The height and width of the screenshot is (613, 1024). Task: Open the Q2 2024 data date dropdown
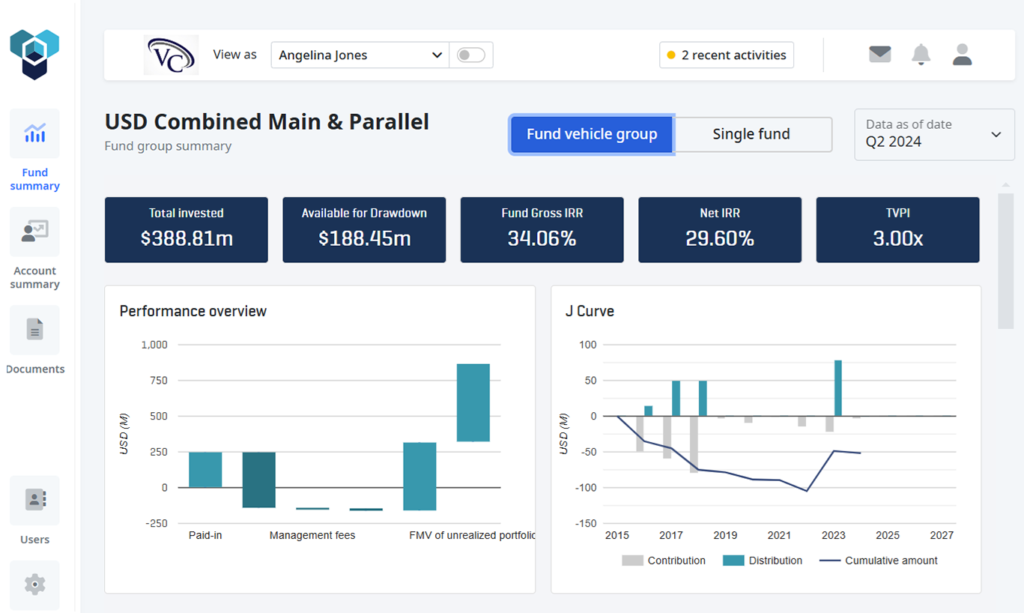click(933, 135)
